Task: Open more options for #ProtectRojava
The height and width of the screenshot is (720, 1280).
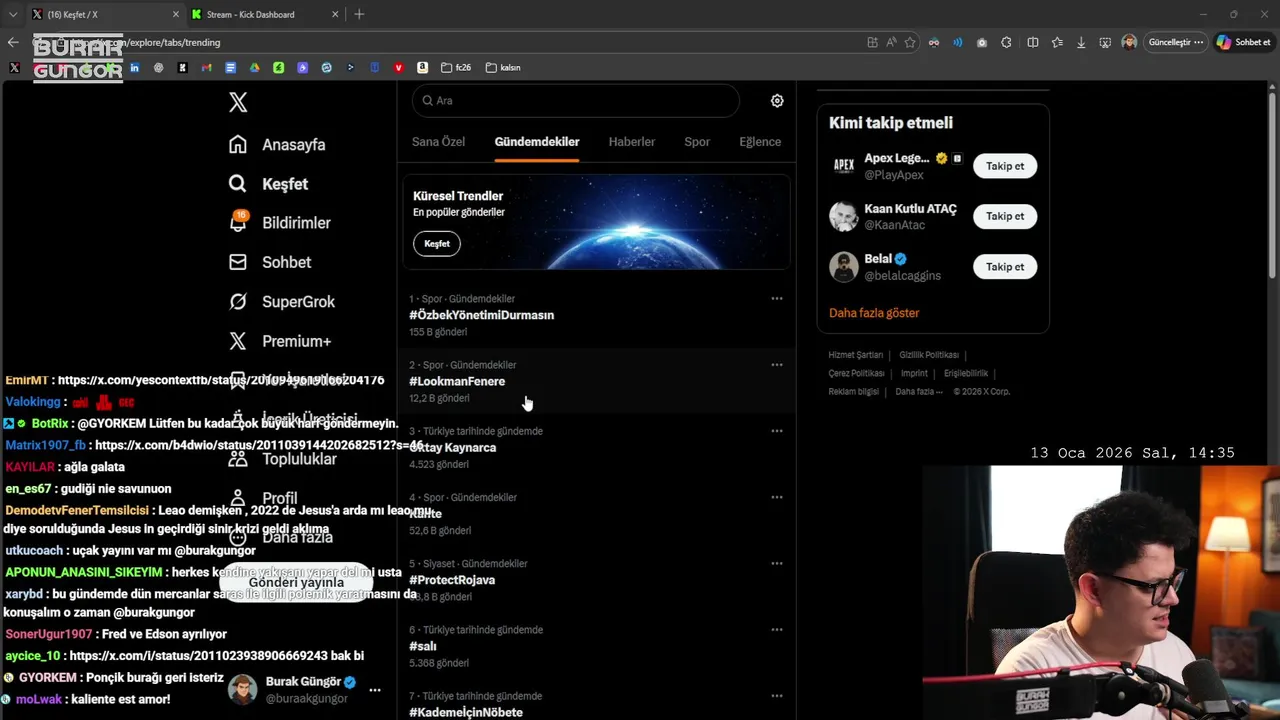Action: point(777,564)
